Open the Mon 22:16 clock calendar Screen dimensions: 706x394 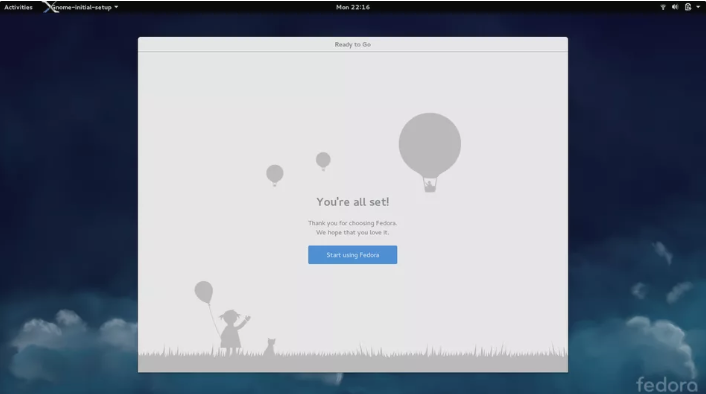(353, 7)
